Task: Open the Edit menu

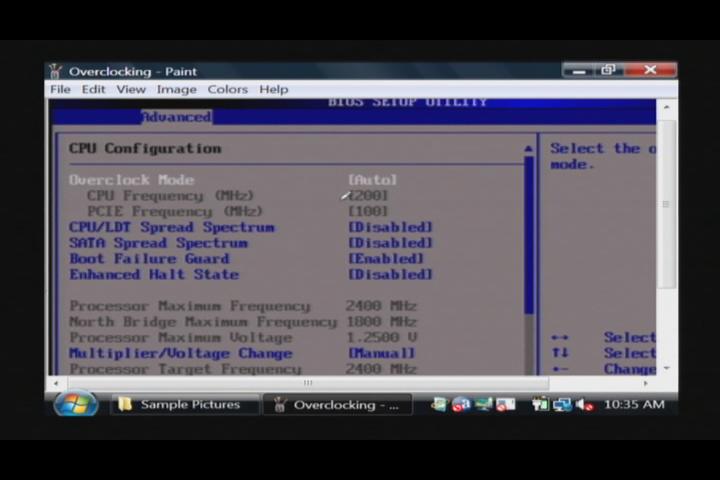Action: [x=93, y=89]
